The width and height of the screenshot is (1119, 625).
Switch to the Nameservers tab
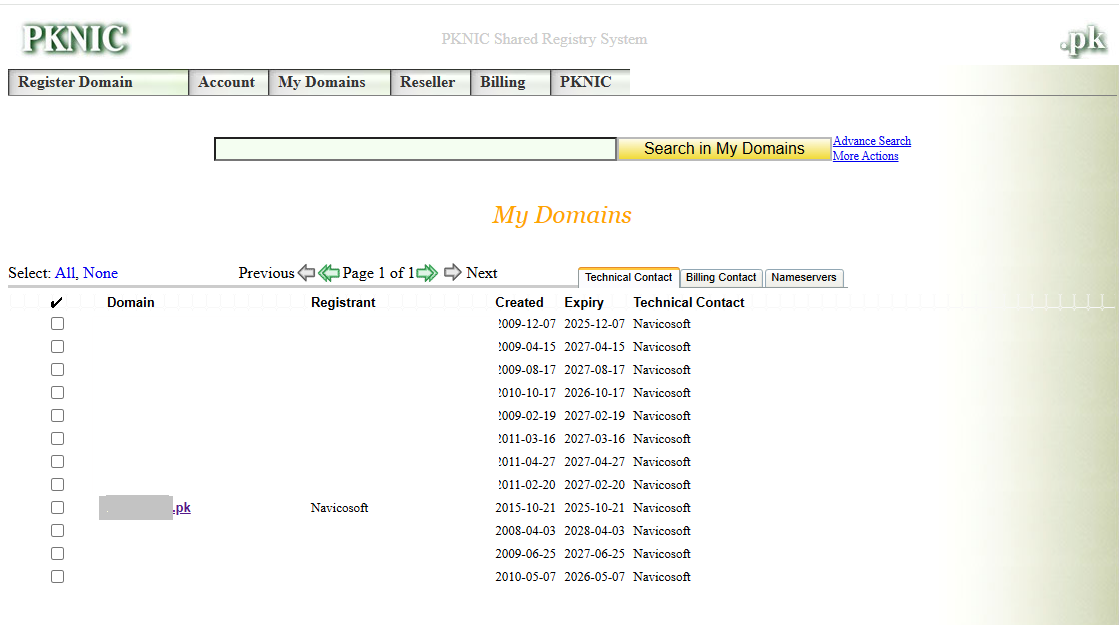coord(804,278)
